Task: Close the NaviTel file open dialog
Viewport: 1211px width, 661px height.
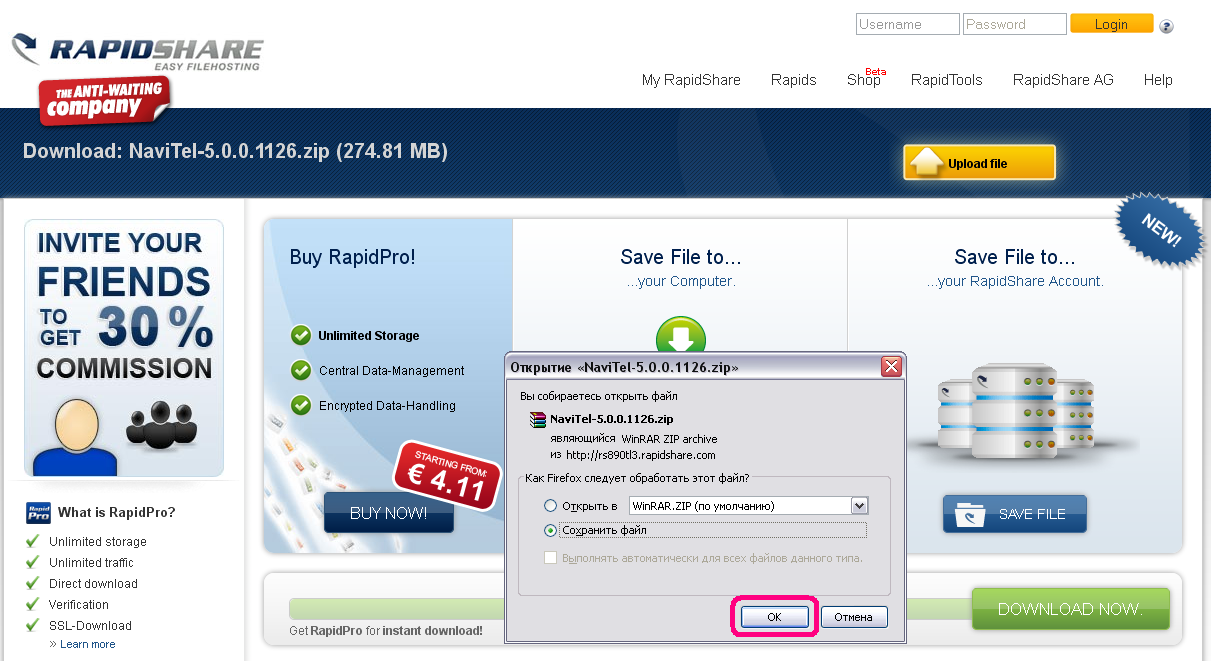Action: 891,367
